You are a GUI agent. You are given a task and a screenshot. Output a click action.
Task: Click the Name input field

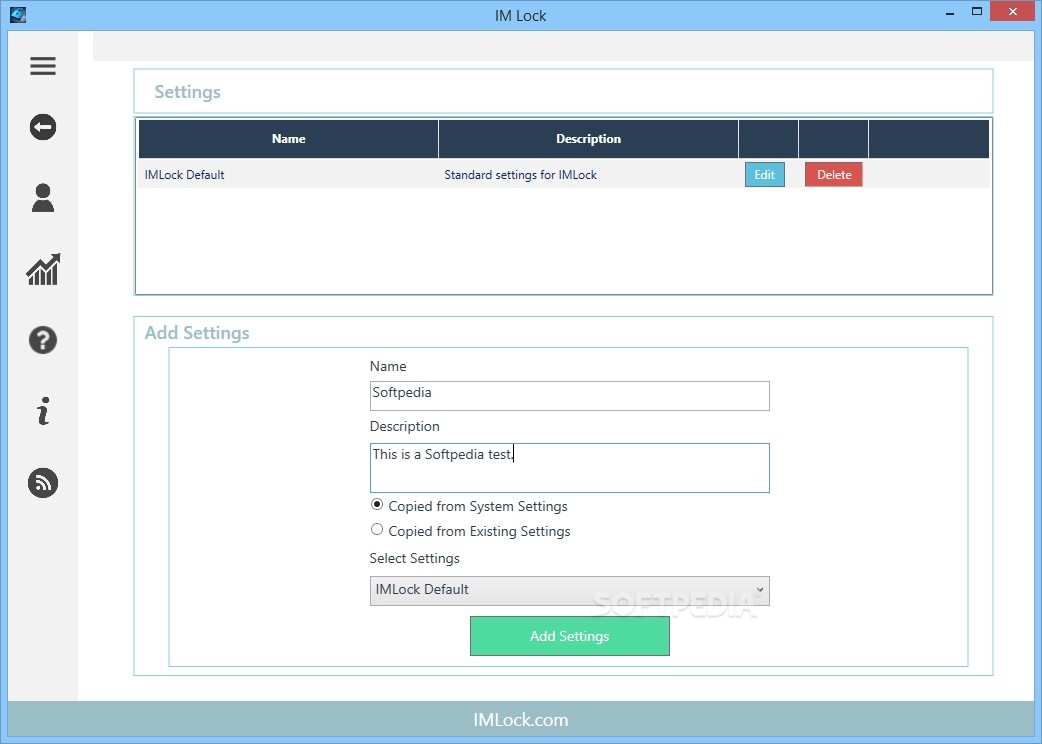tap(570, 395)
